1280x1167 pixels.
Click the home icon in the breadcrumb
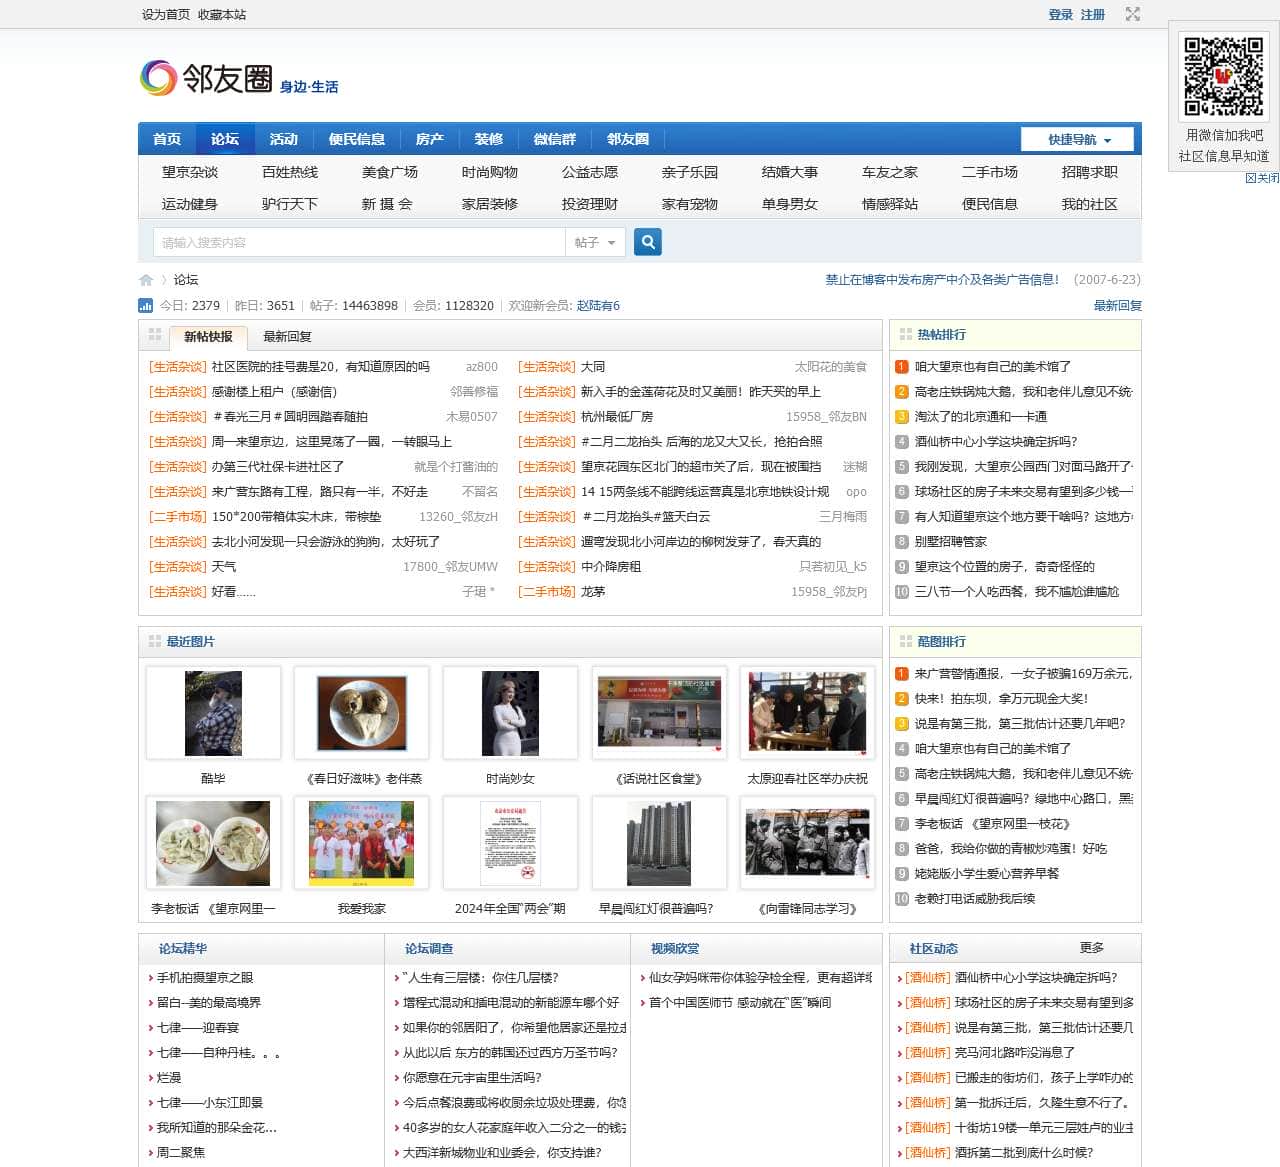(x=145, y=281)
